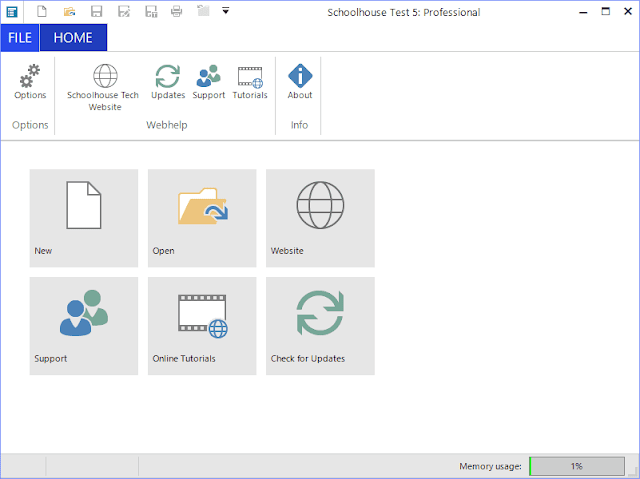The width and height of the screenshot is (640, 479).
Task: Click the About info icon
Action: (300, 82)
